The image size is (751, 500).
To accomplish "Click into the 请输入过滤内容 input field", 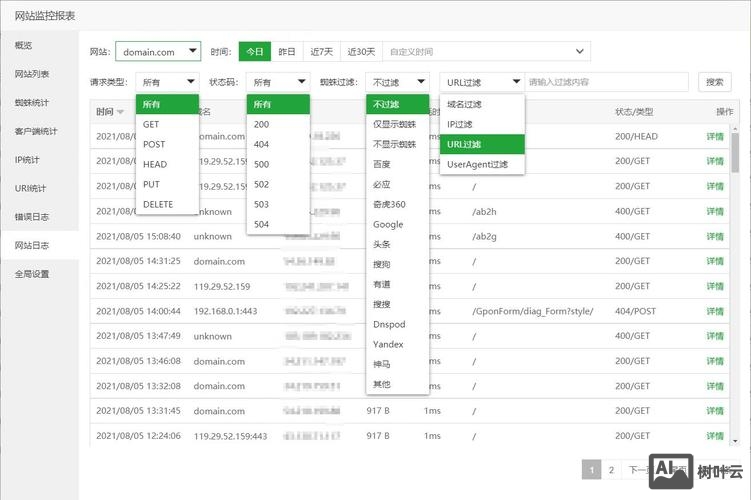I will point(608,82).
